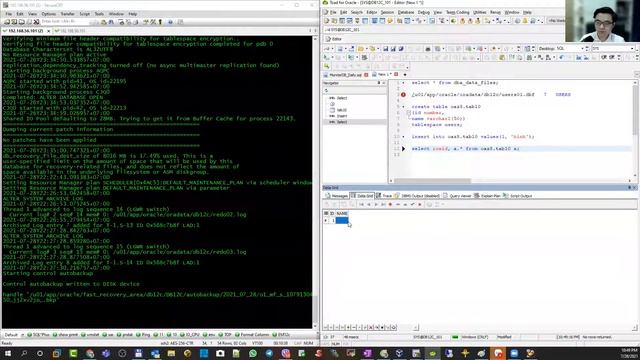Image resolution: width=640 pixels, height=360 pixels.
Task: Expand the open file folder dropdown arrow
Action: click(366, 49)
